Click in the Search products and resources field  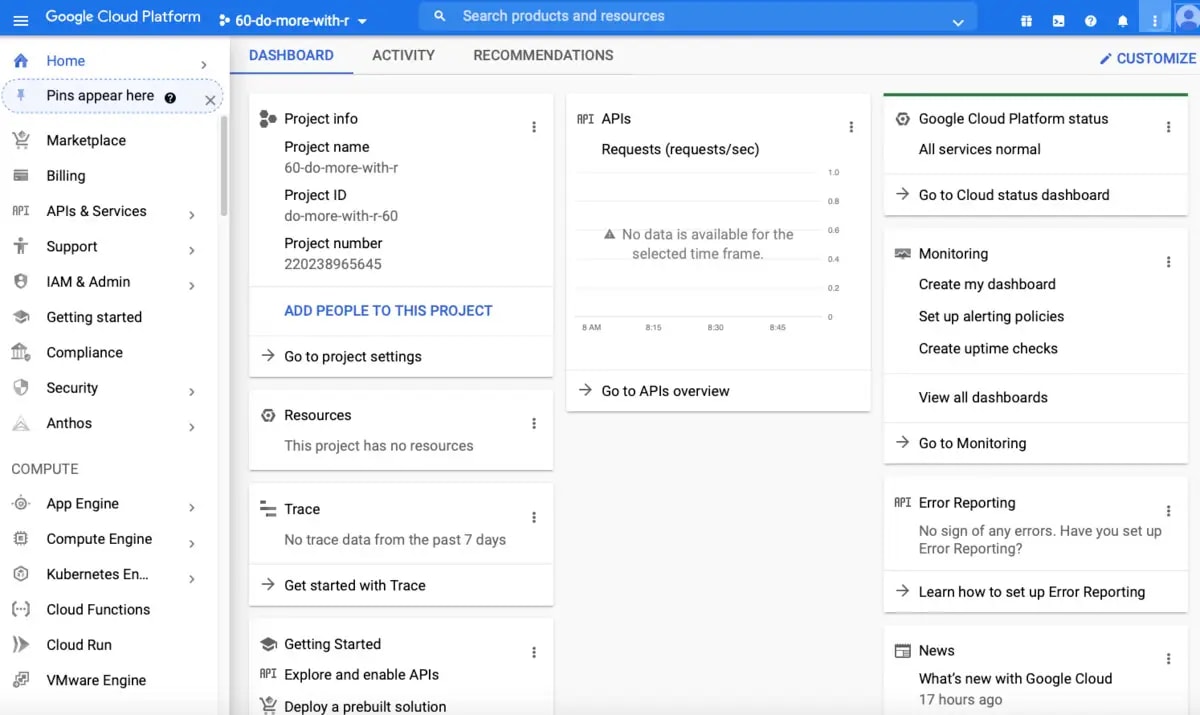pos(700,17)
